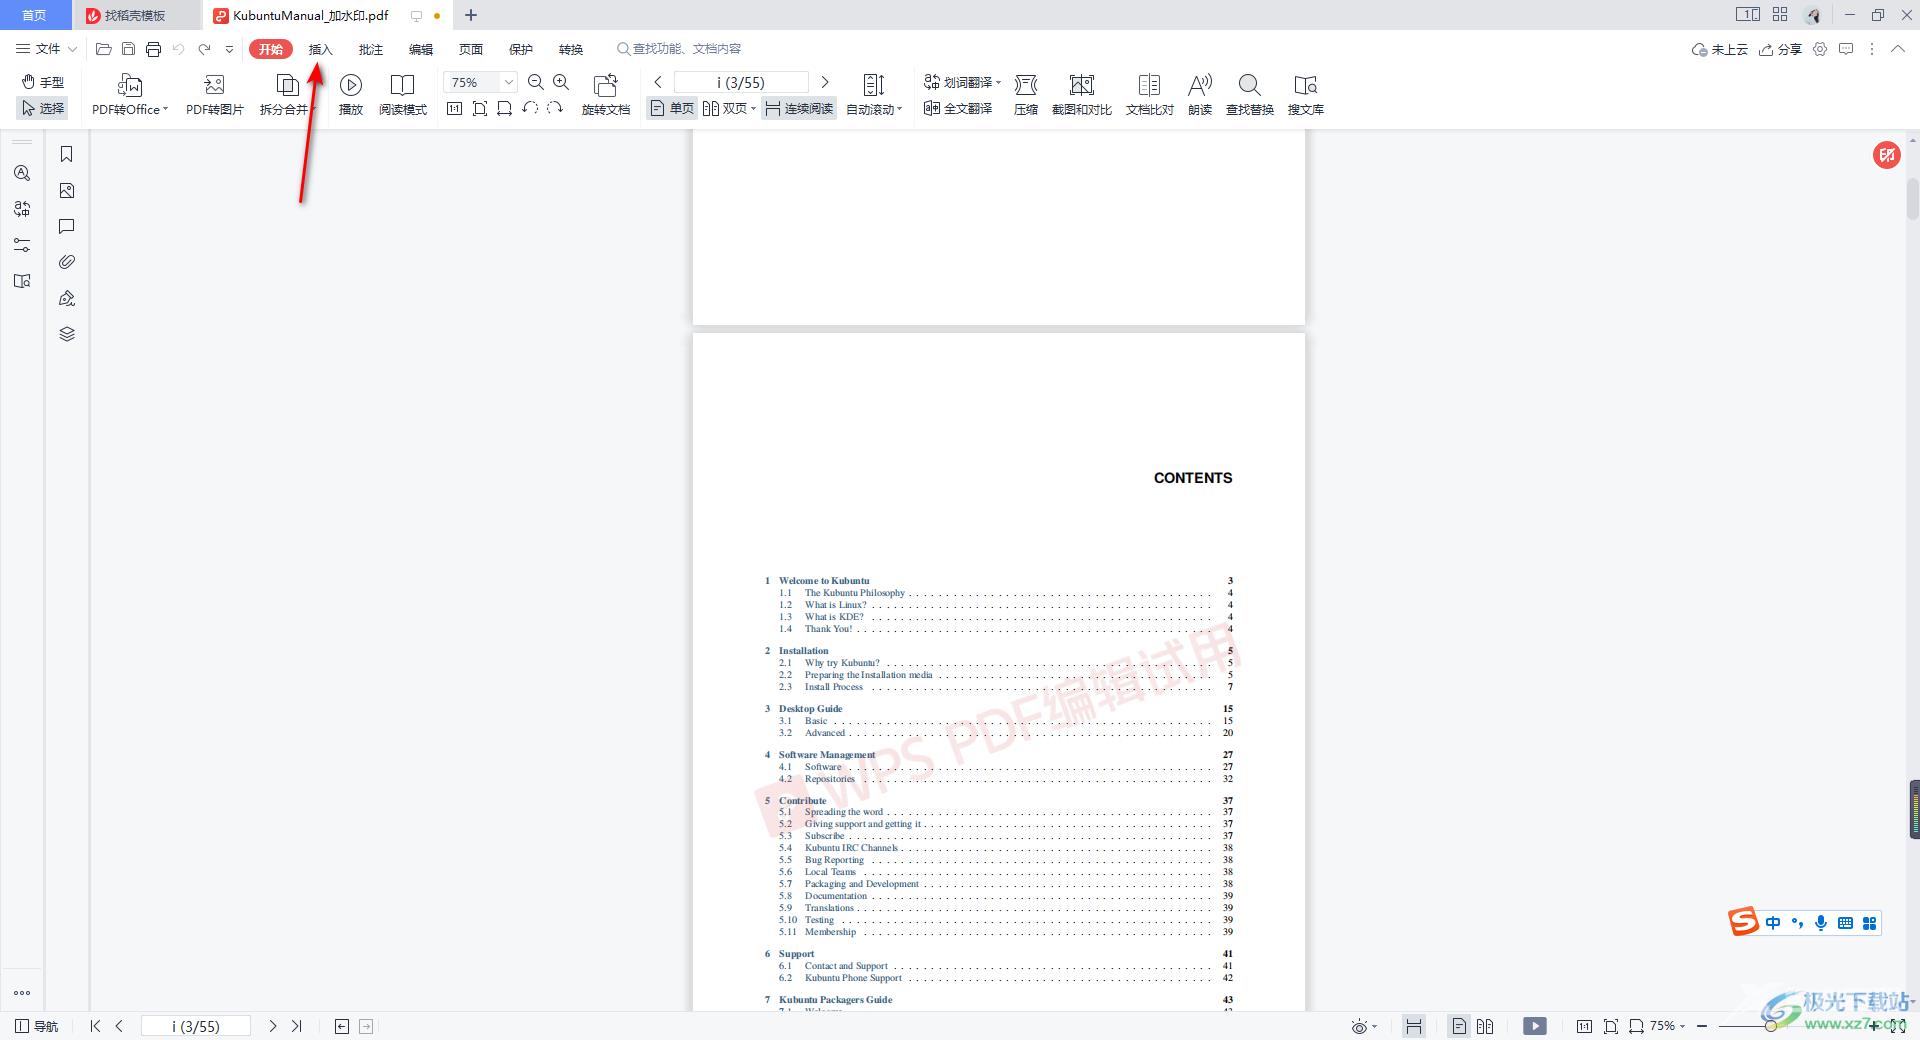Open 搜文库 library search
Viewport: 1920px width, 1040px height.
tap(1306, 96)
